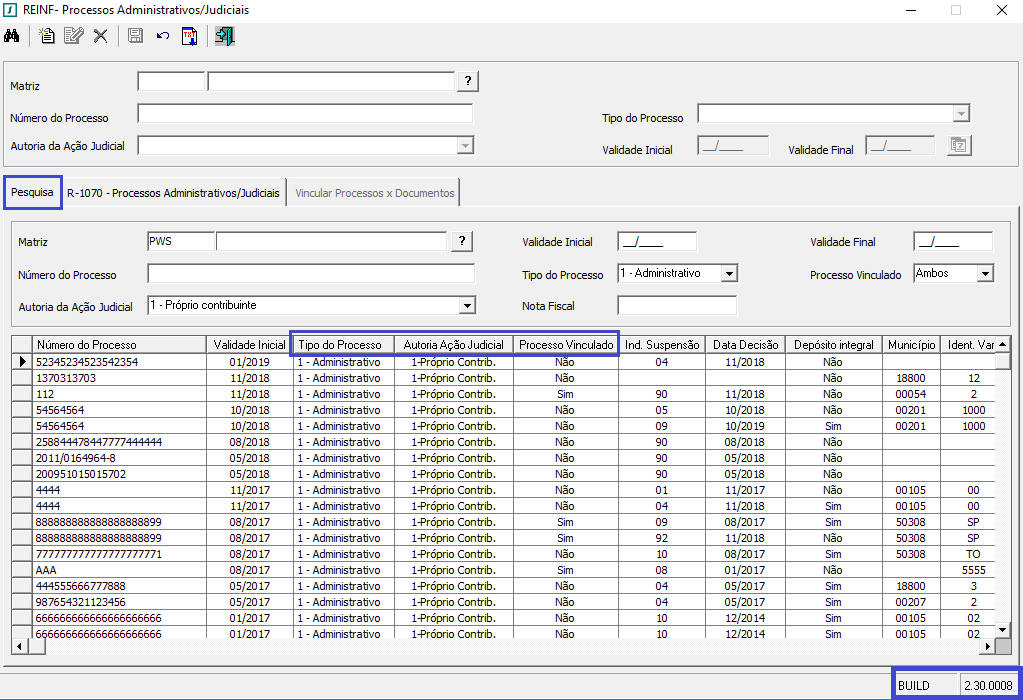The width and height of the screenshot is (1023, 700).
Task: Open Autoria '1 - Próprio contribuinte' dropdown
Action: 466,305
